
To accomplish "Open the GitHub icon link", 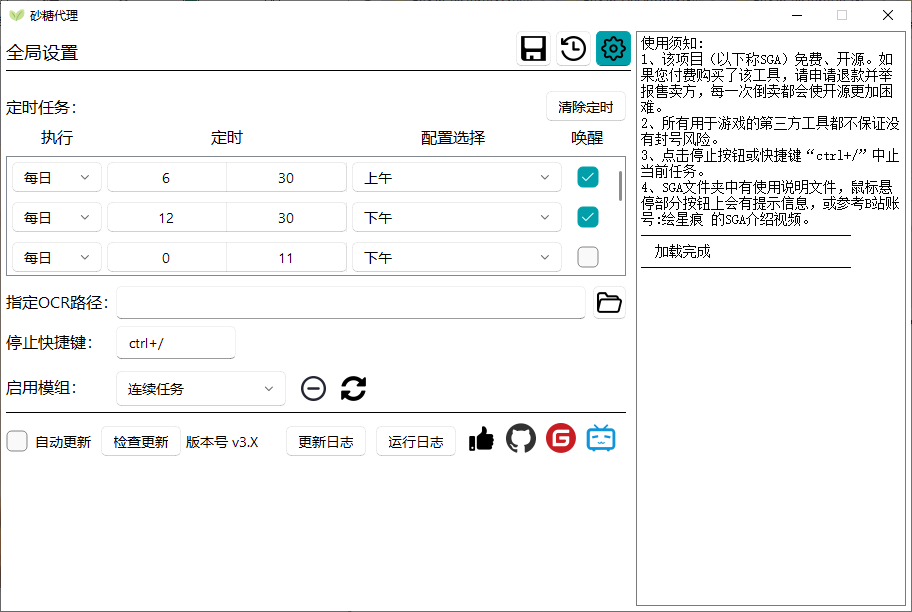I will pos(521,438).
